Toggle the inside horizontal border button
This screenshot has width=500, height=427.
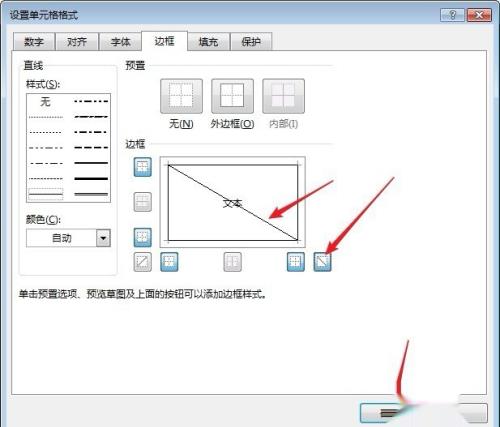143,202
